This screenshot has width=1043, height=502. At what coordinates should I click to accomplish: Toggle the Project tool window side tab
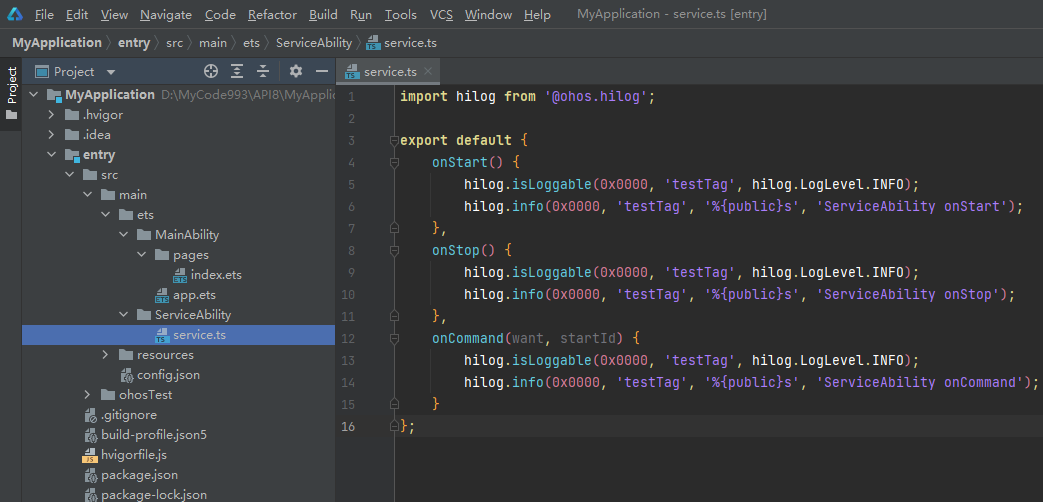(12, 85)
